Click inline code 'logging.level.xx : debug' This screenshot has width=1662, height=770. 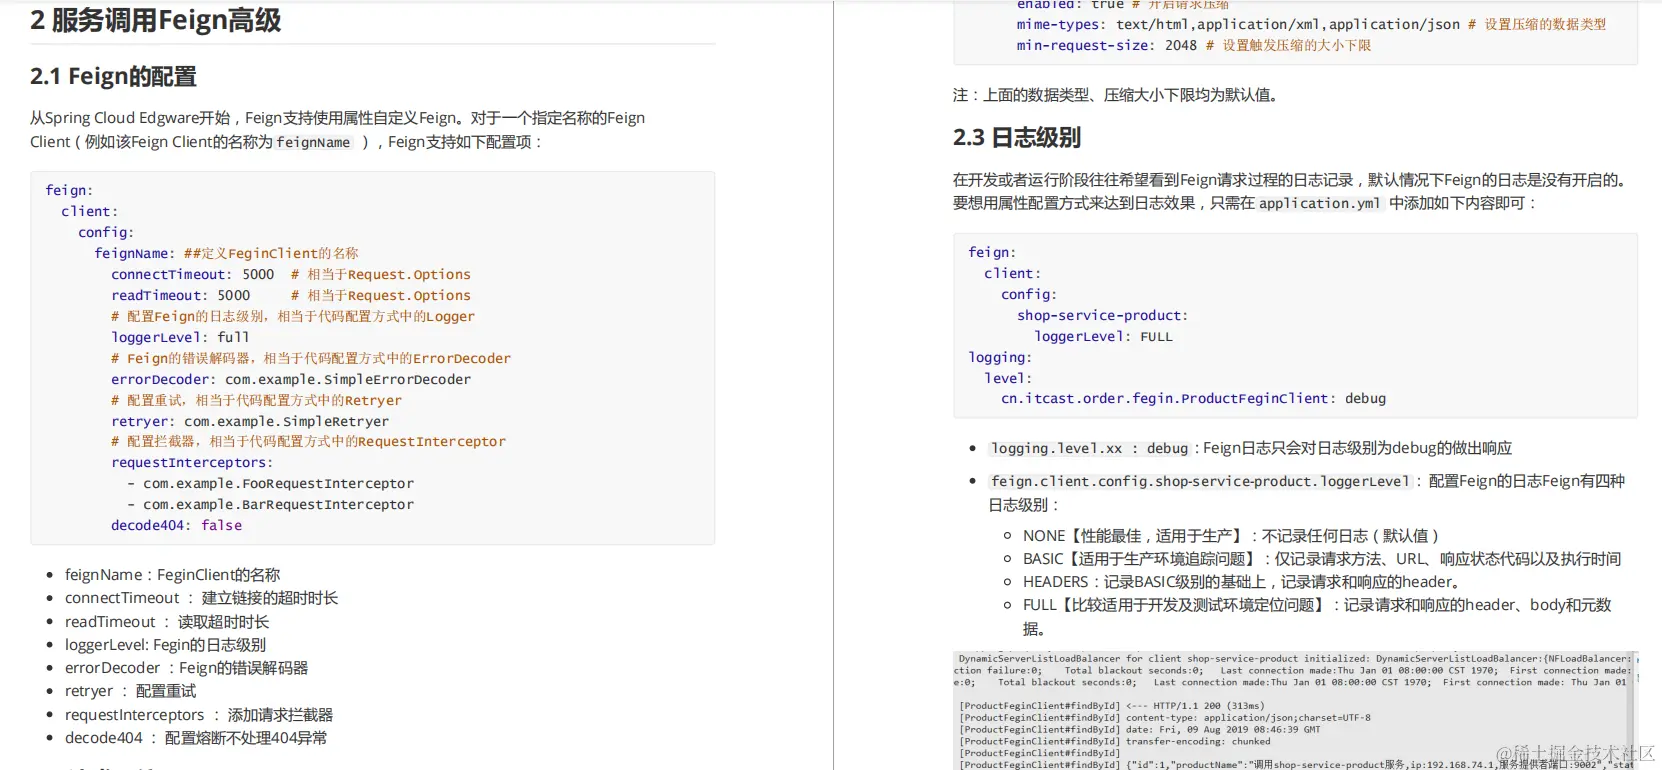pyautogui.click(x=1090, y=449)
